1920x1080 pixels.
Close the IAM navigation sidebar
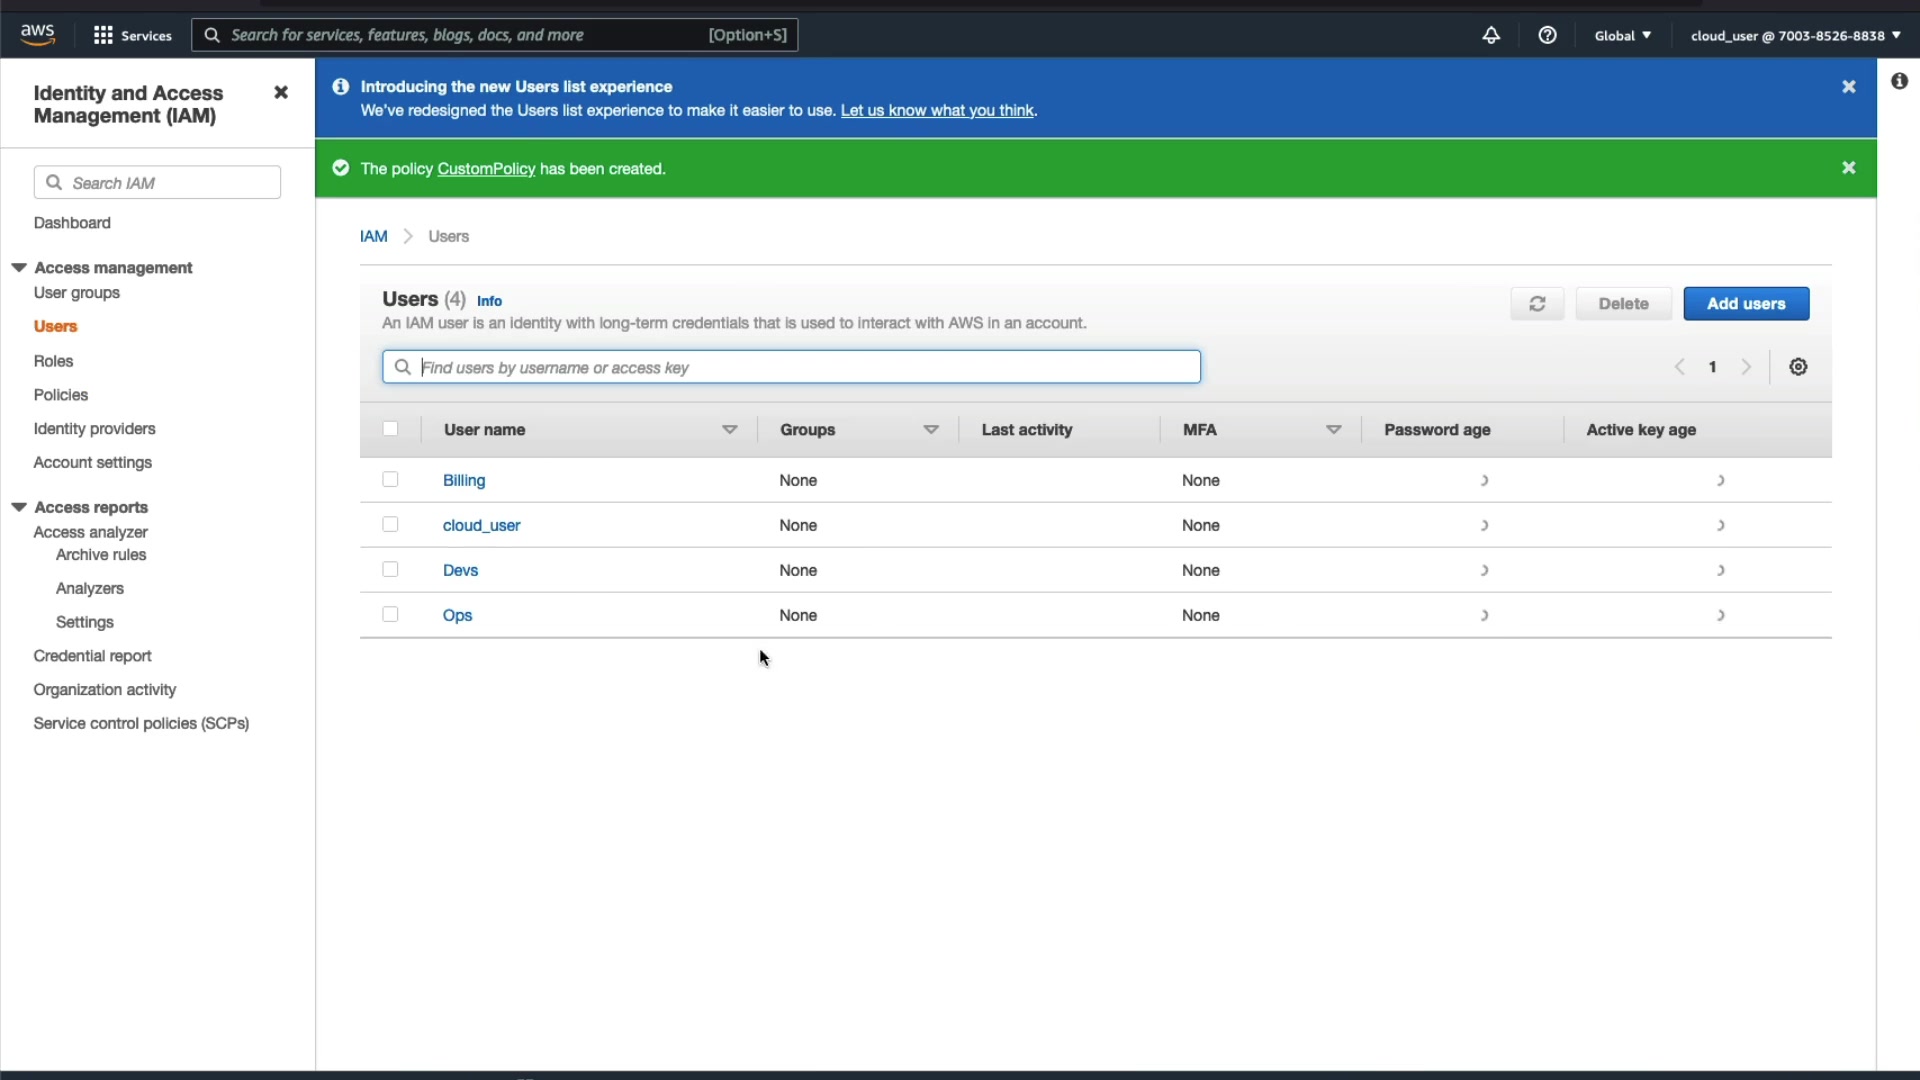(281, 92)
